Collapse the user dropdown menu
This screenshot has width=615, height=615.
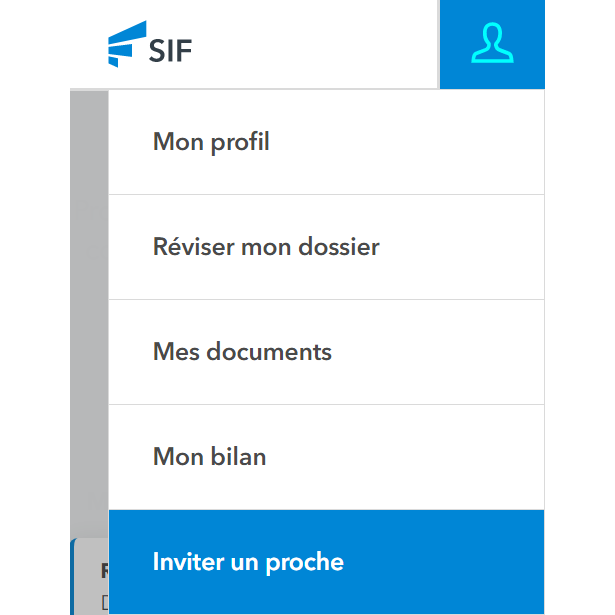pyautogui.click(x=491, y=44)
